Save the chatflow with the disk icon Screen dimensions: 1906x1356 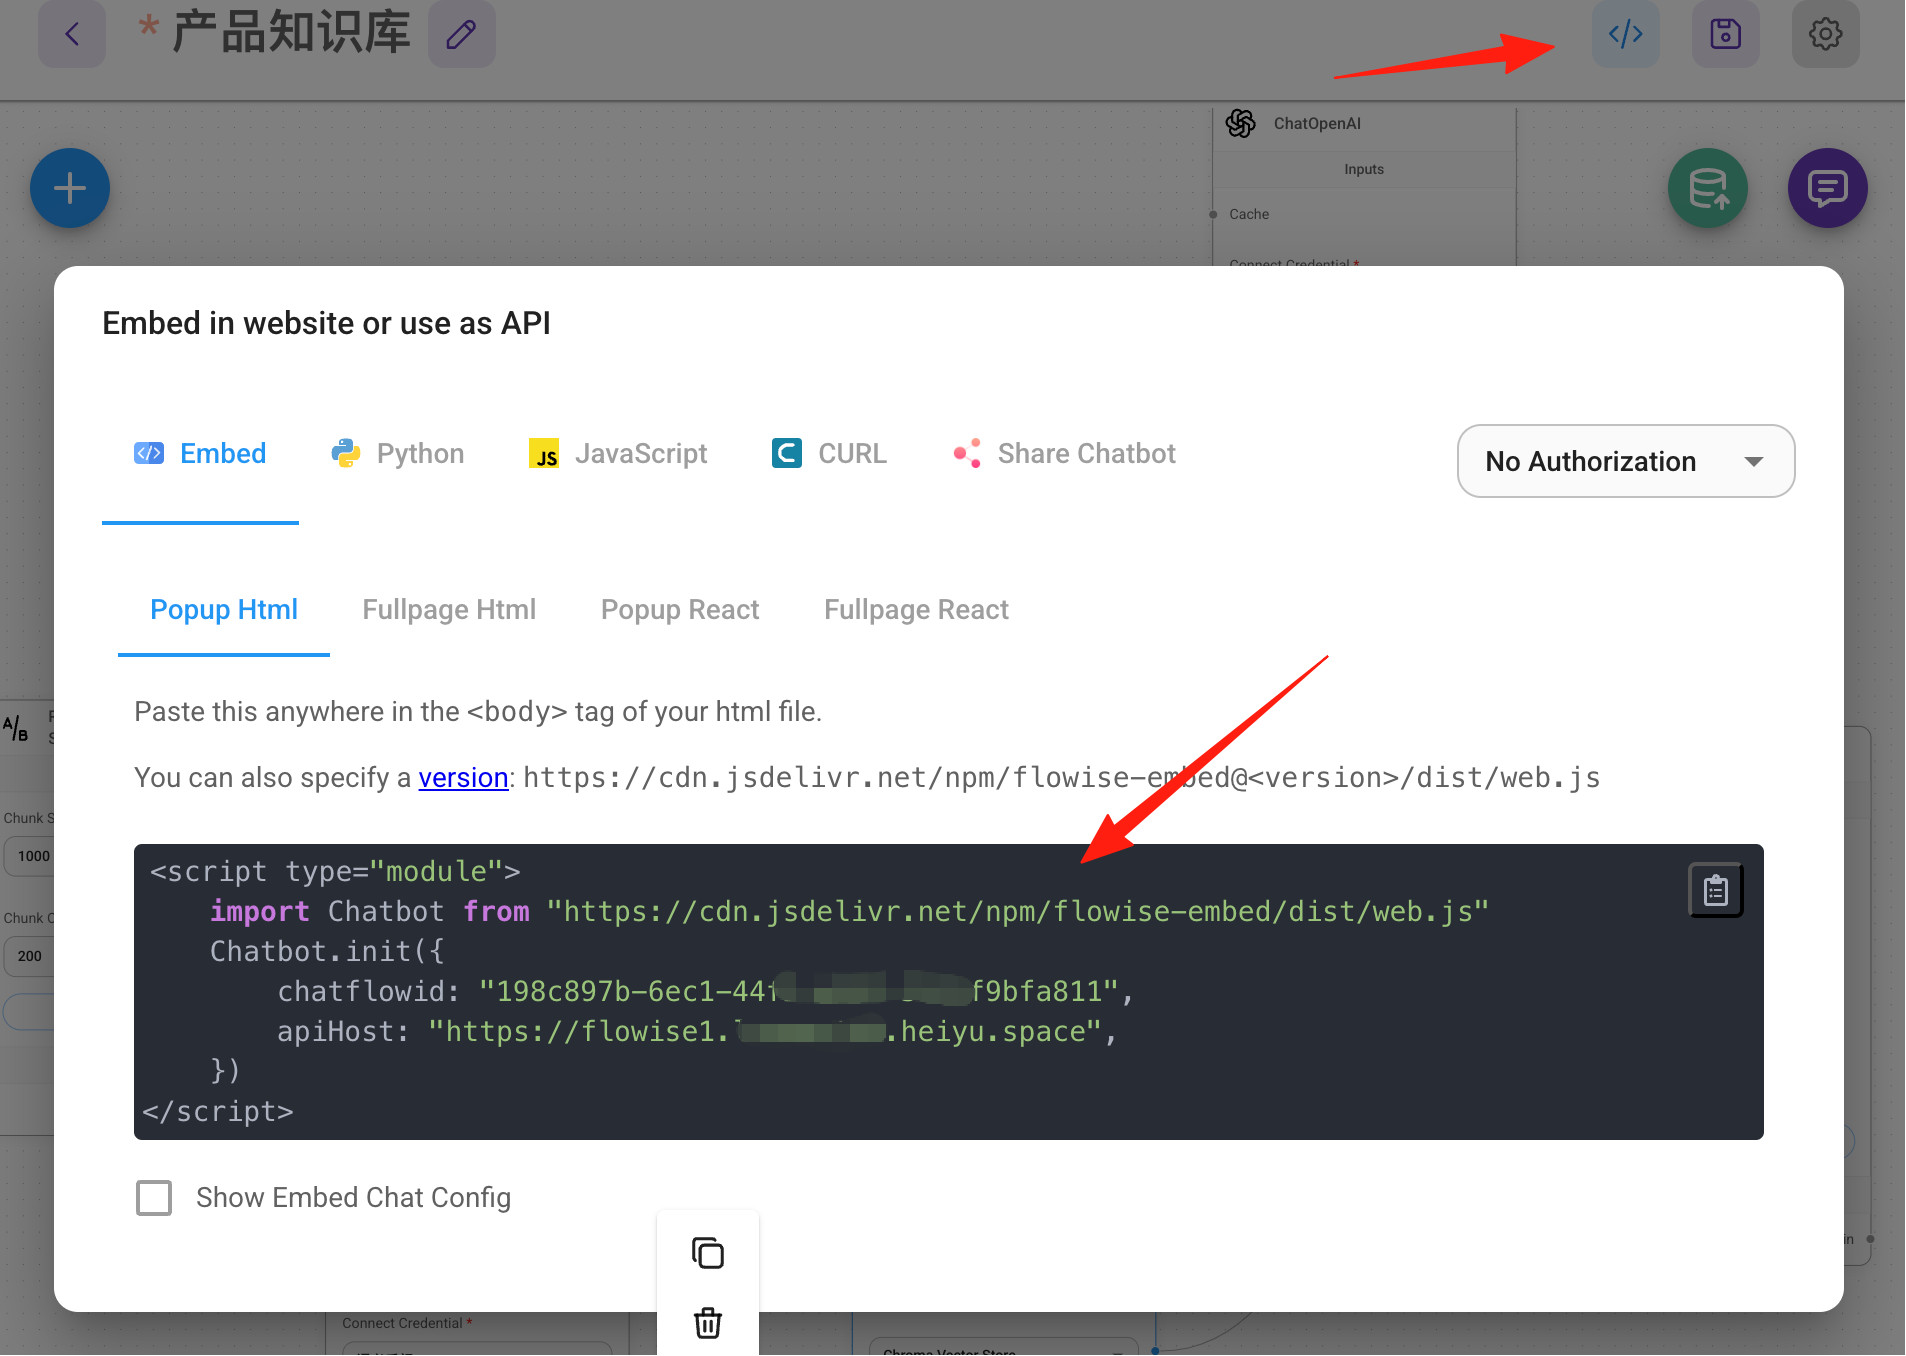point(1725,34)
